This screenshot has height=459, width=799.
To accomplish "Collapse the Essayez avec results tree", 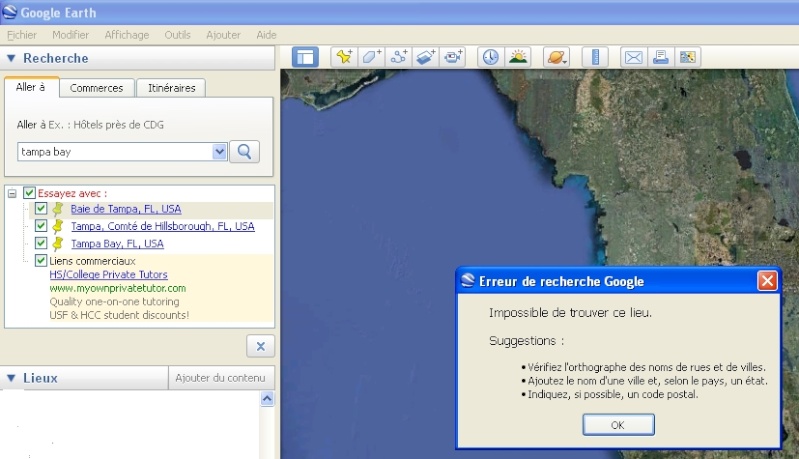I will pos(12,194).
